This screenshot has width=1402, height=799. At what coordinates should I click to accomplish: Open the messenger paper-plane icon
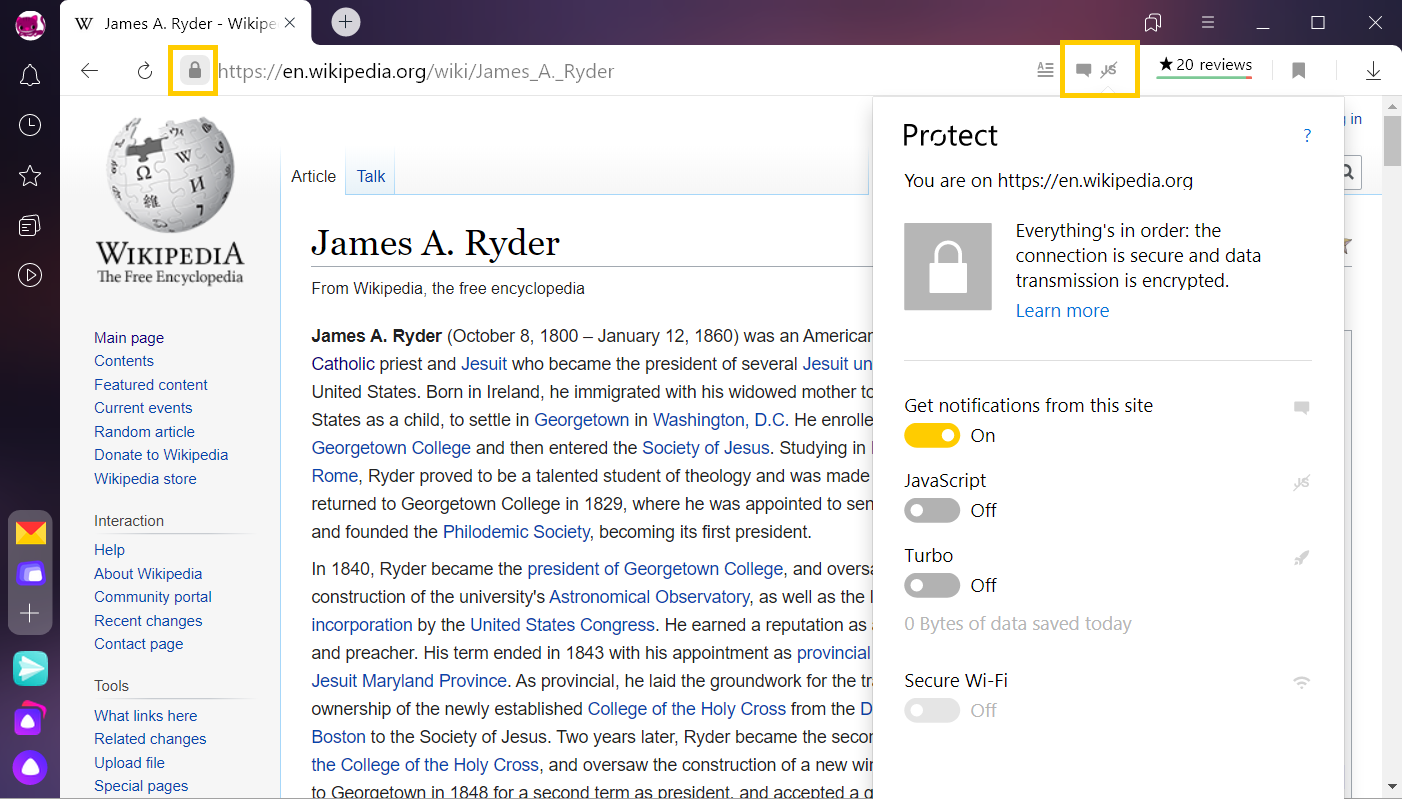pos(30,668)
